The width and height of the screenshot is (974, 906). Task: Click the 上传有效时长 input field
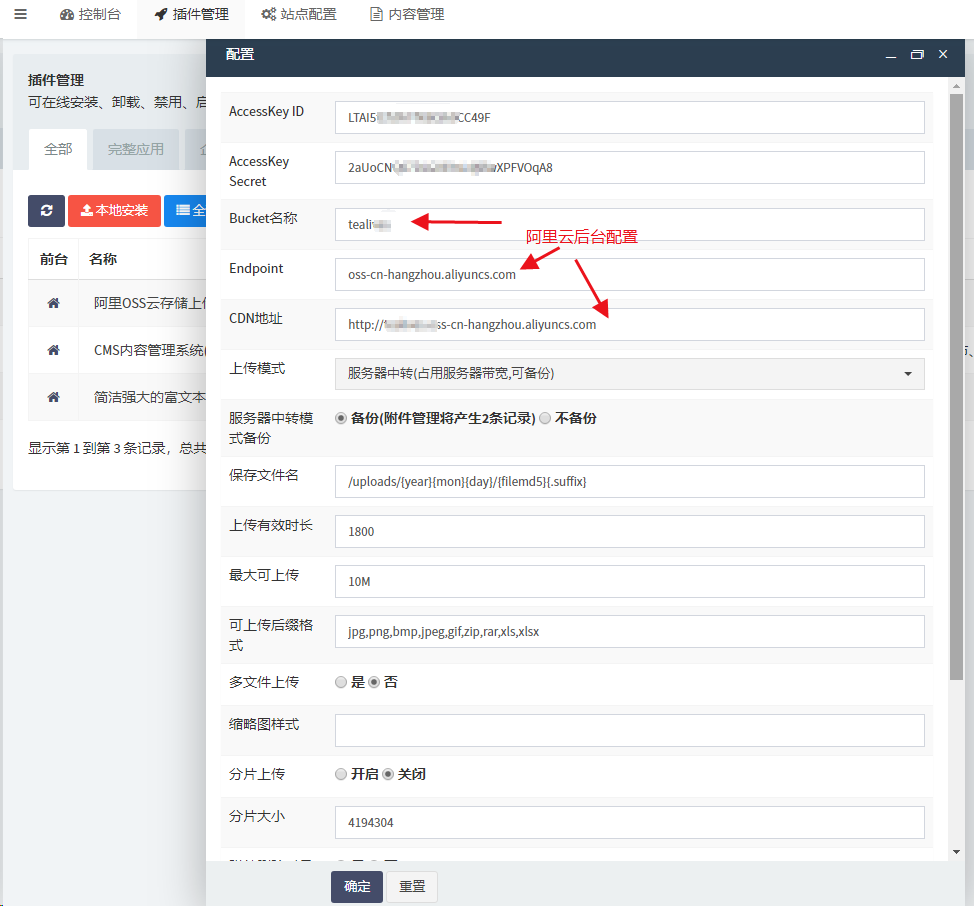tap(629, 532)
